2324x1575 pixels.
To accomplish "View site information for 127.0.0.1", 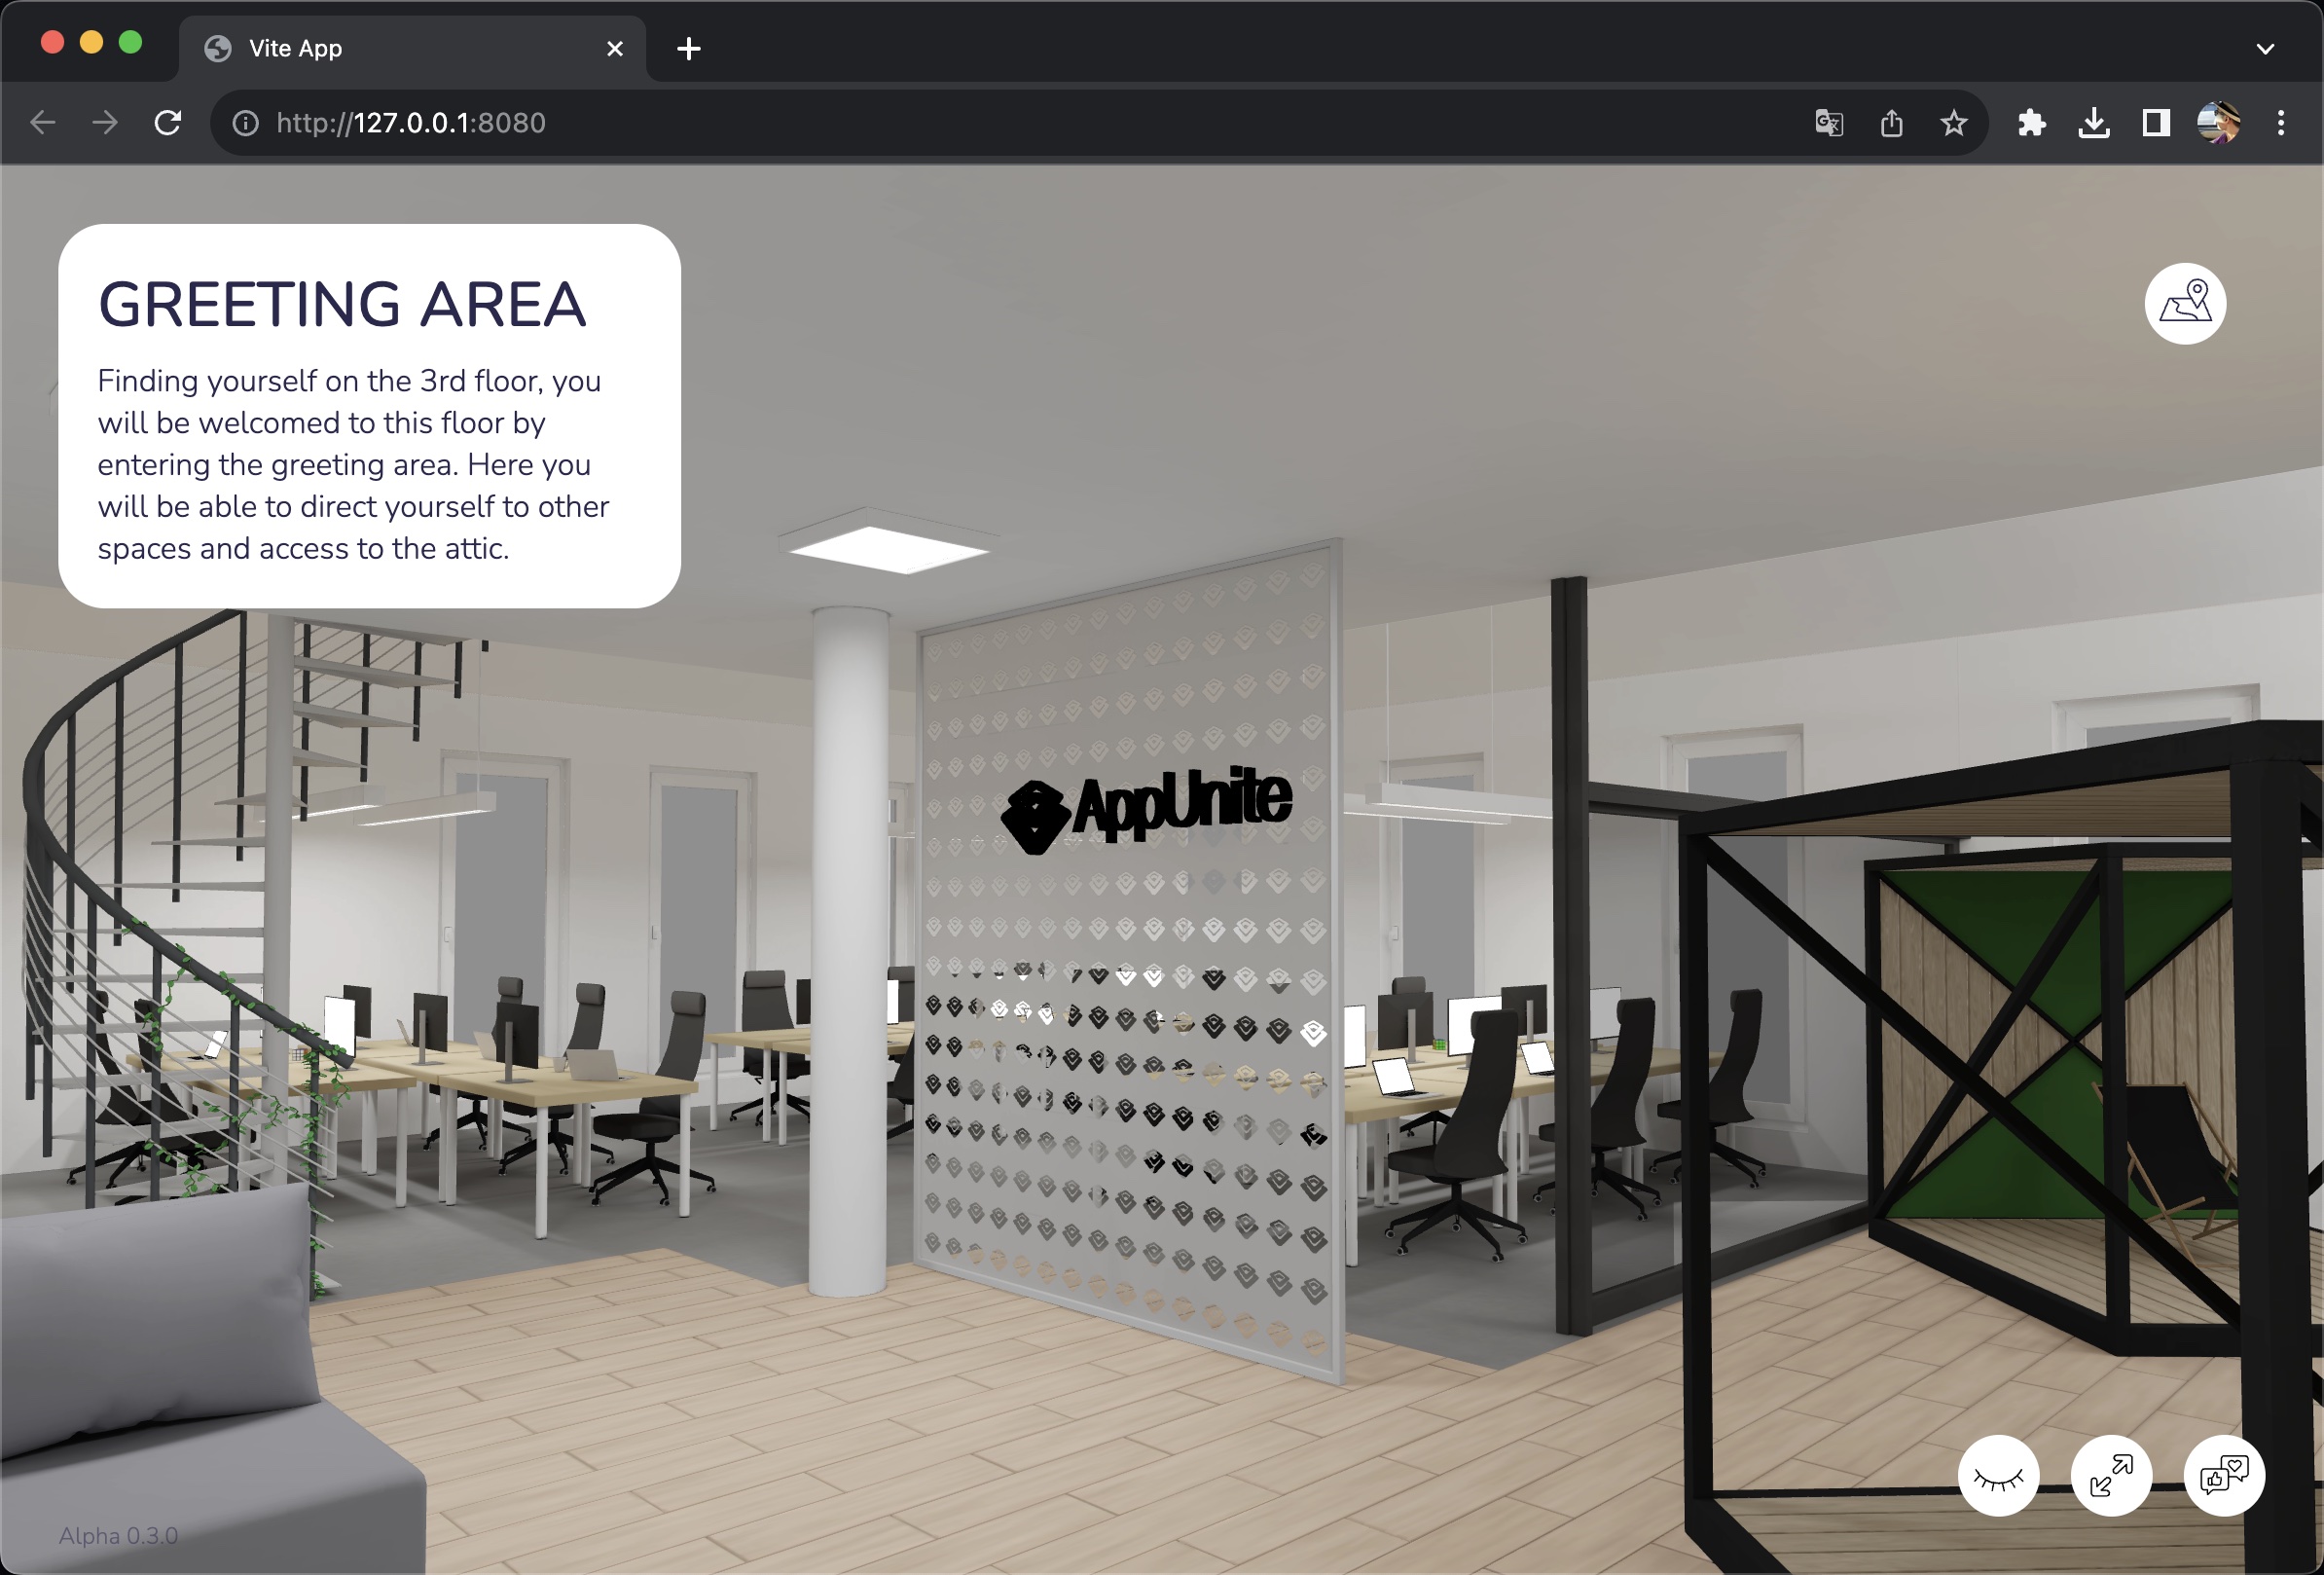I will 245,123.
